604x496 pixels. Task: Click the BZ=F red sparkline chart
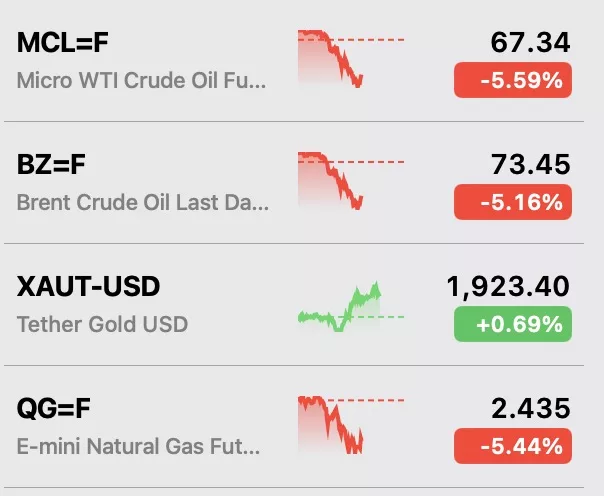tap(351, 181)
